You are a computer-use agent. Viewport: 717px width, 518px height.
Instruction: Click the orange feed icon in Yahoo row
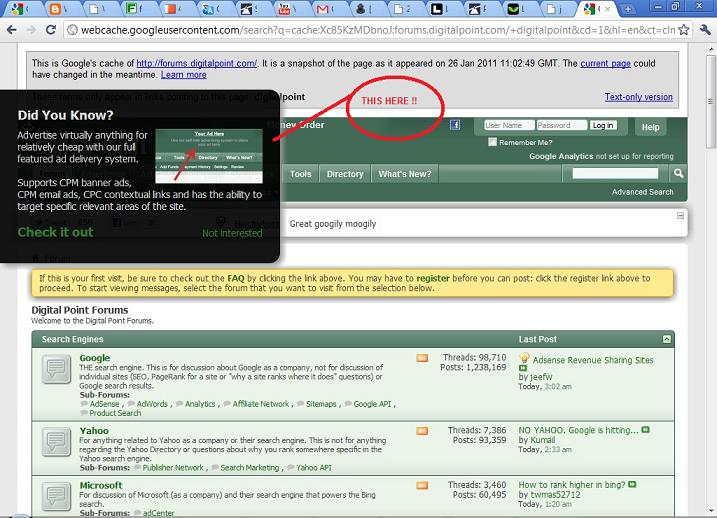422,431
